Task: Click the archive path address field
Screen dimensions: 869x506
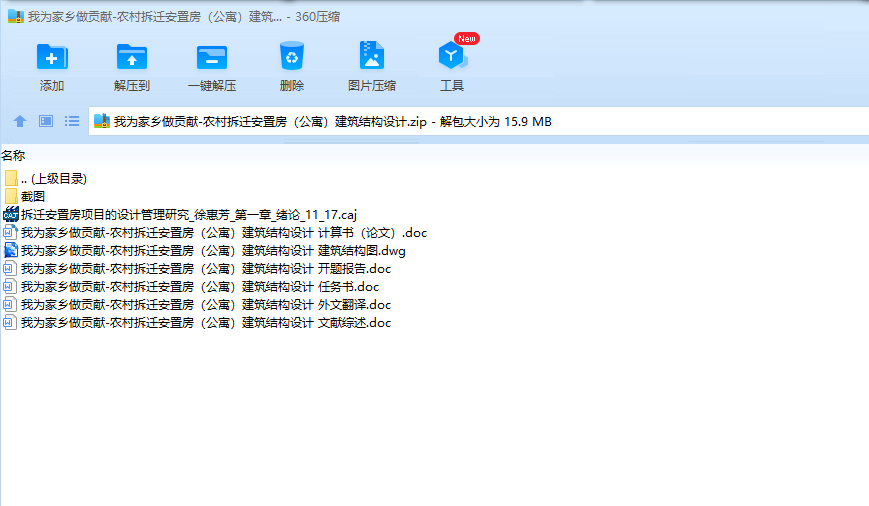Action: click(x=478, y=121)
